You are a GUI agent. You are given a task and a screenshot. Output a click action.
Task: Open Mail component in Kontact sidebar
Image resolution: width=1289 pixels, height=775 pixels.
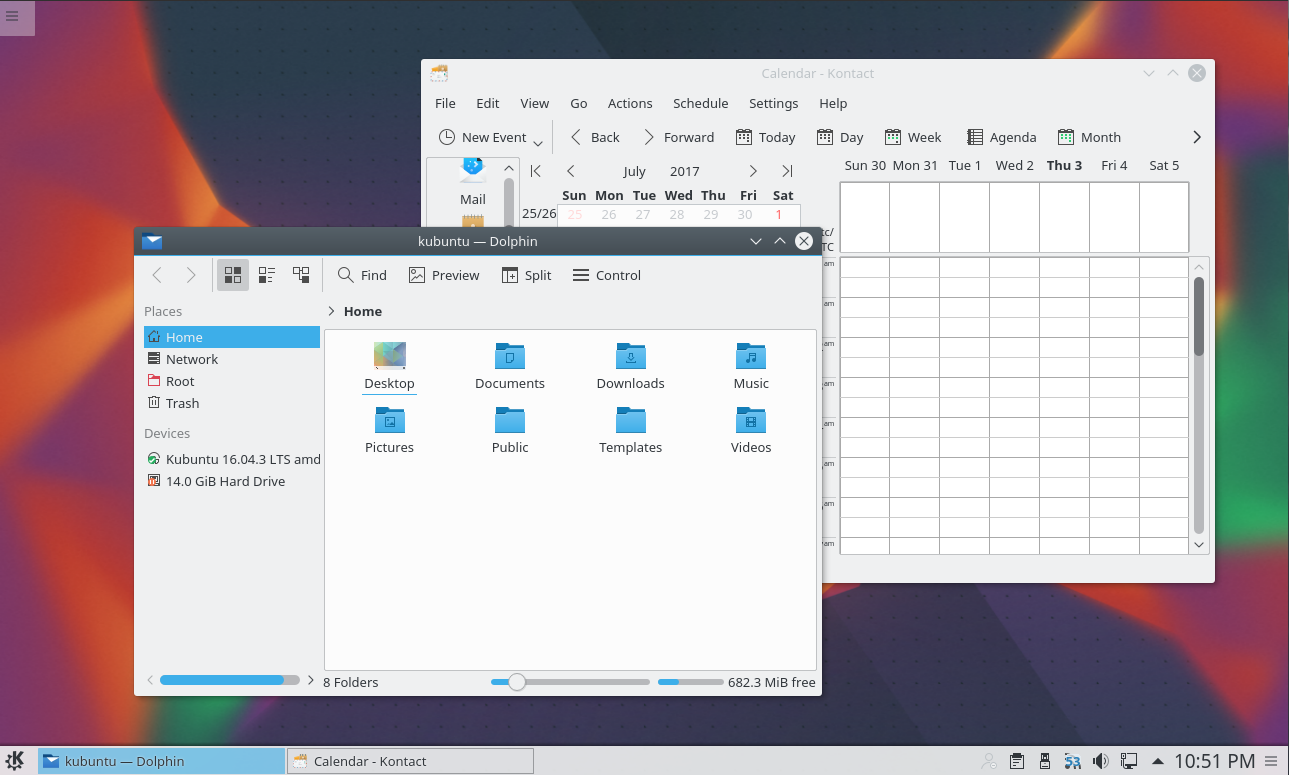click(x=473, y=183)
